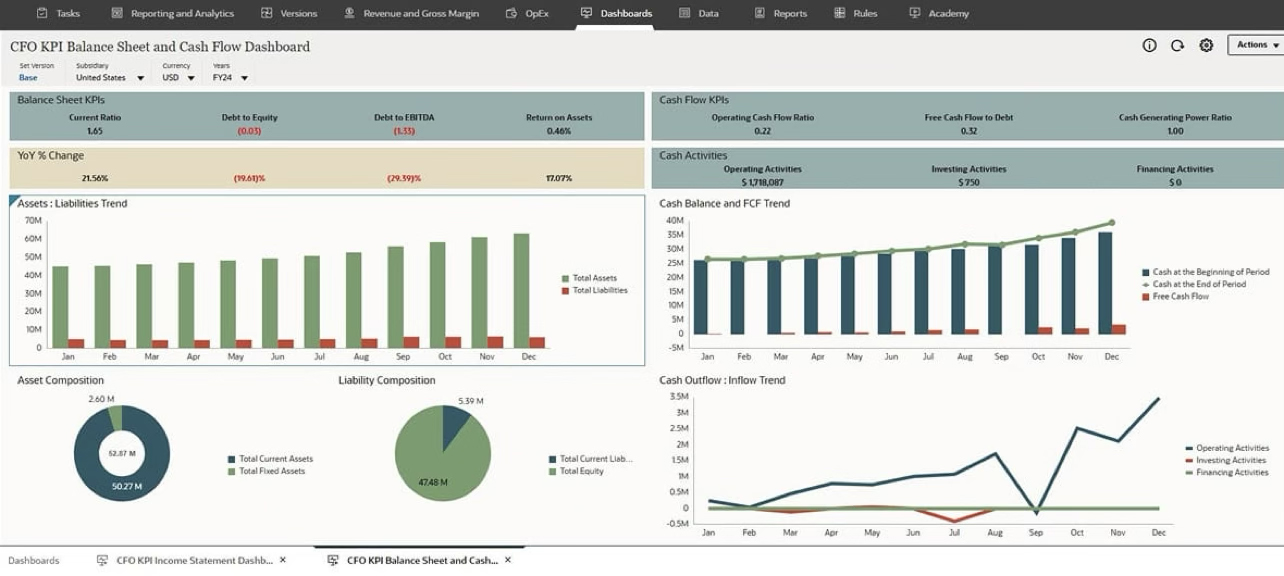Toggle Investing Activities series in legend
This screenshot has width=1284, height=576.
click(x=1231, y=461)
